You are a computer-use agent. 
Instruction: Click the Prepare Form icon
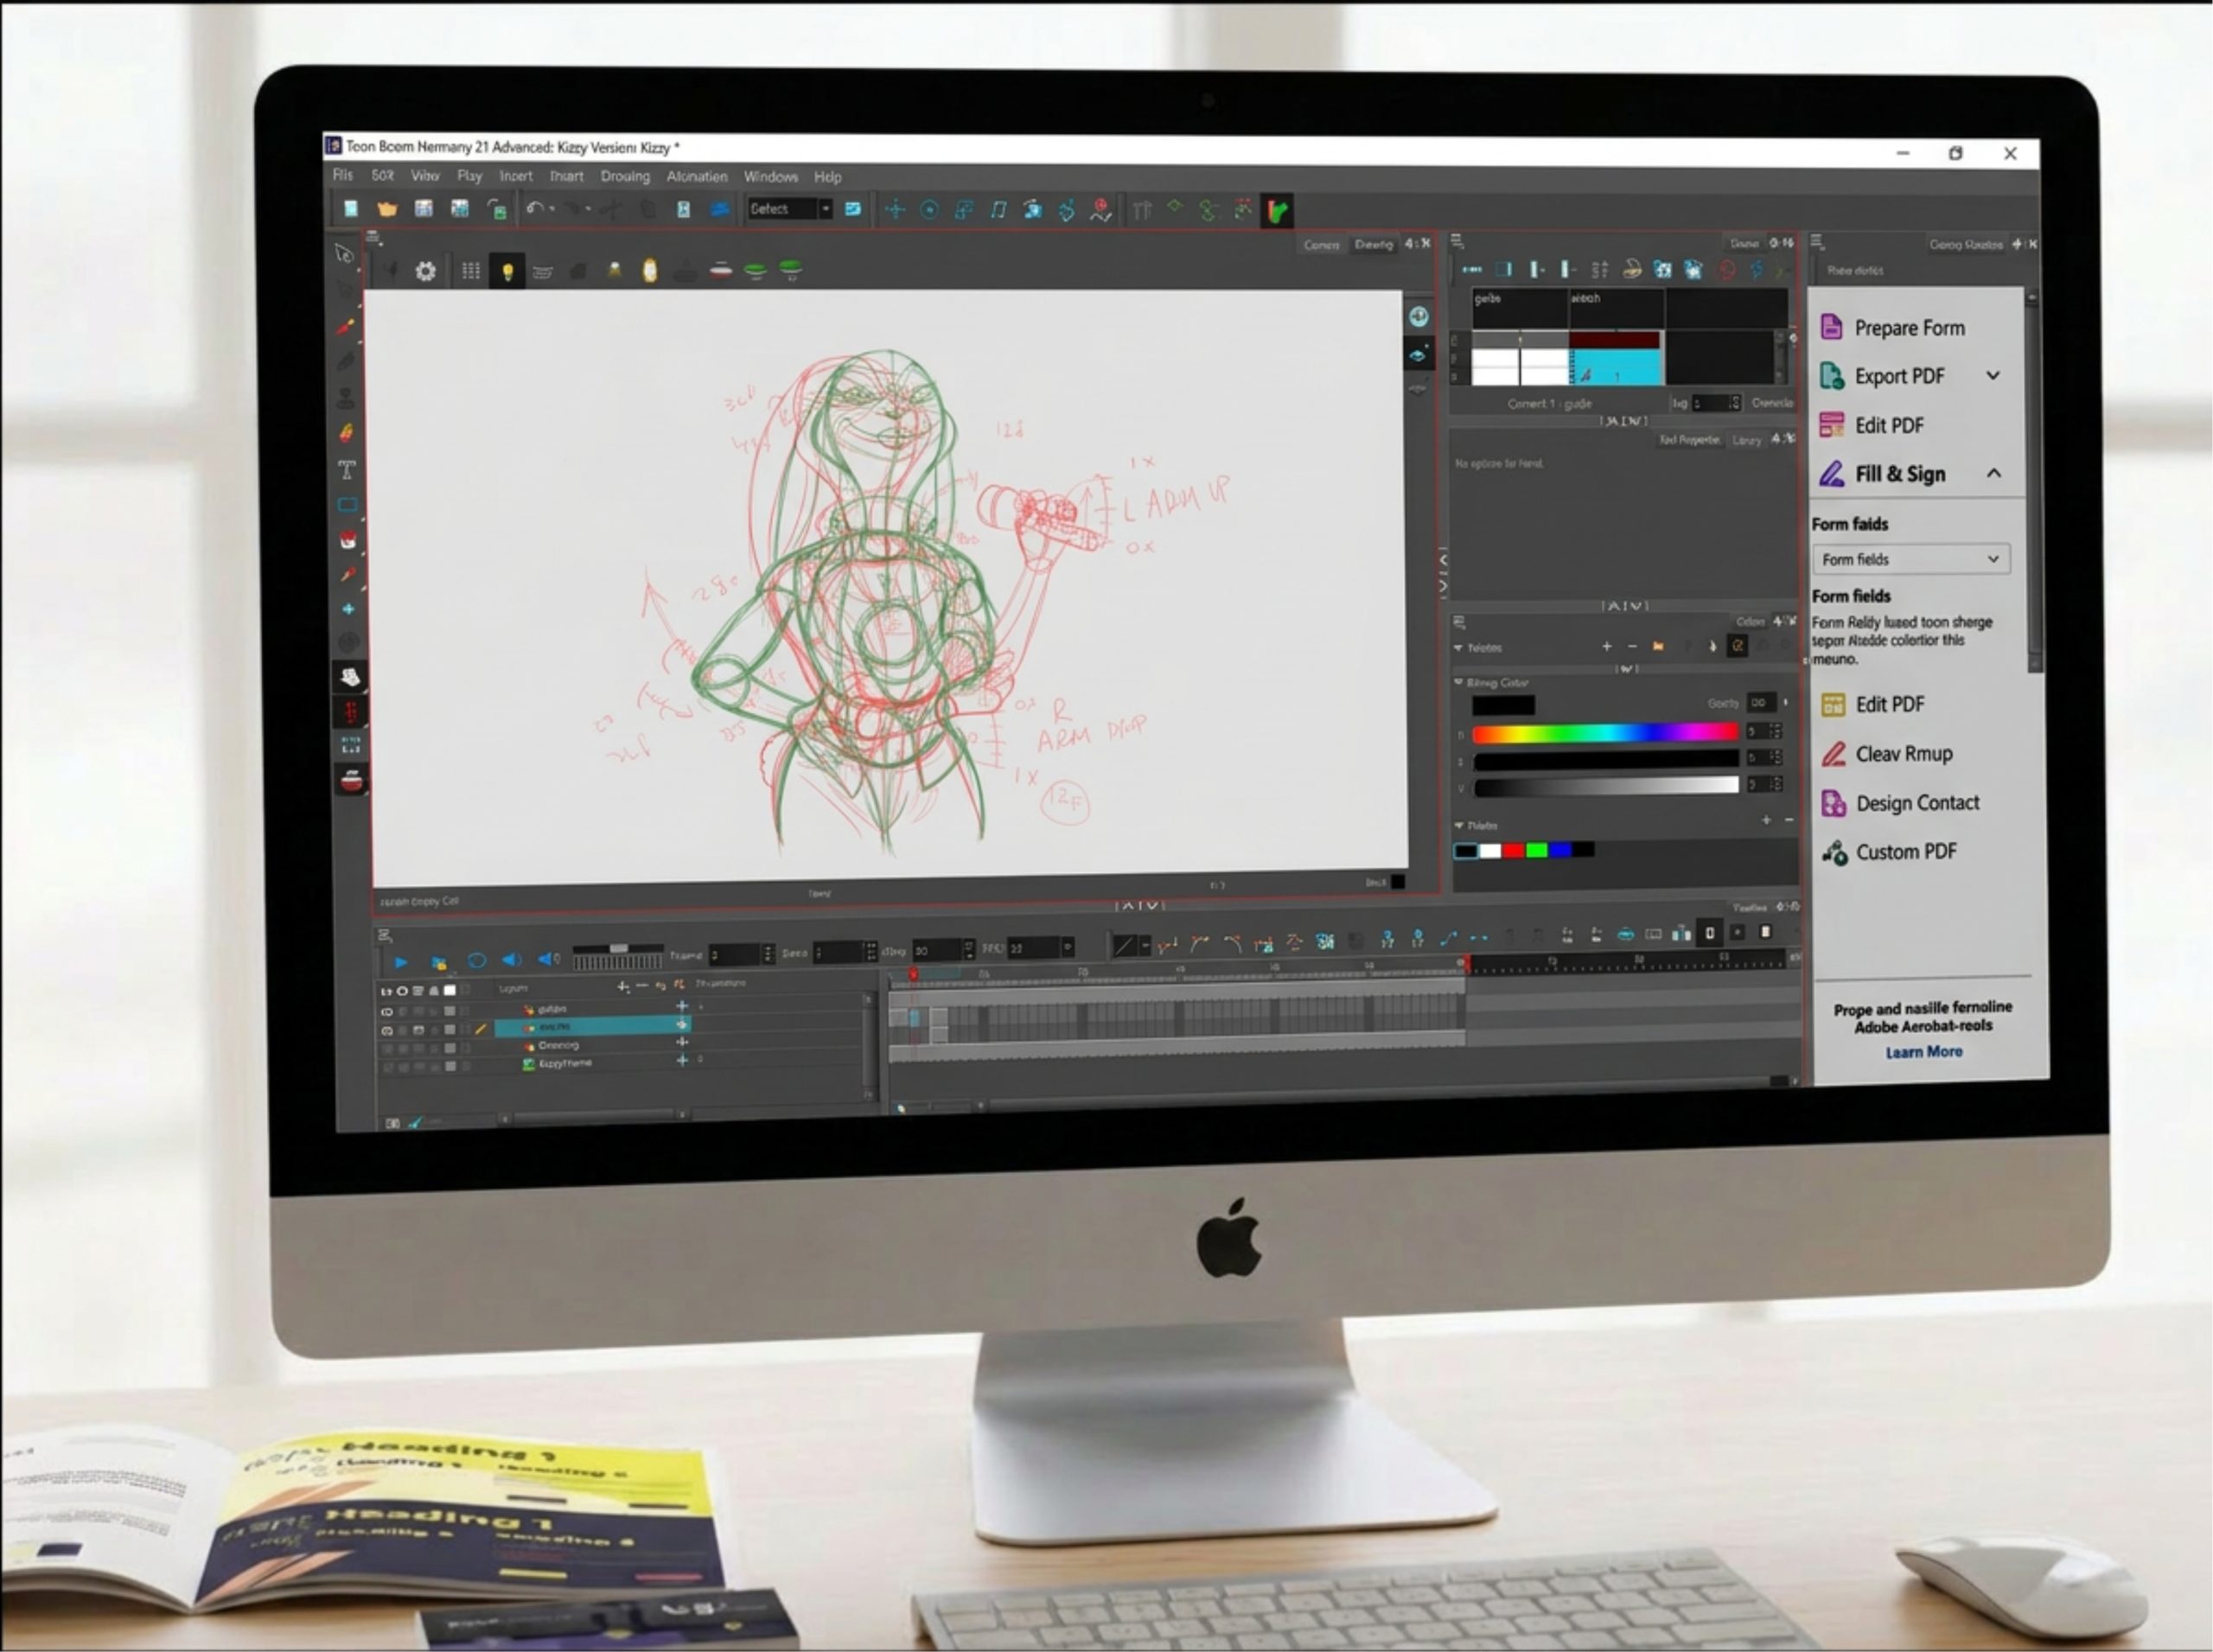(x=1831, y=327)
